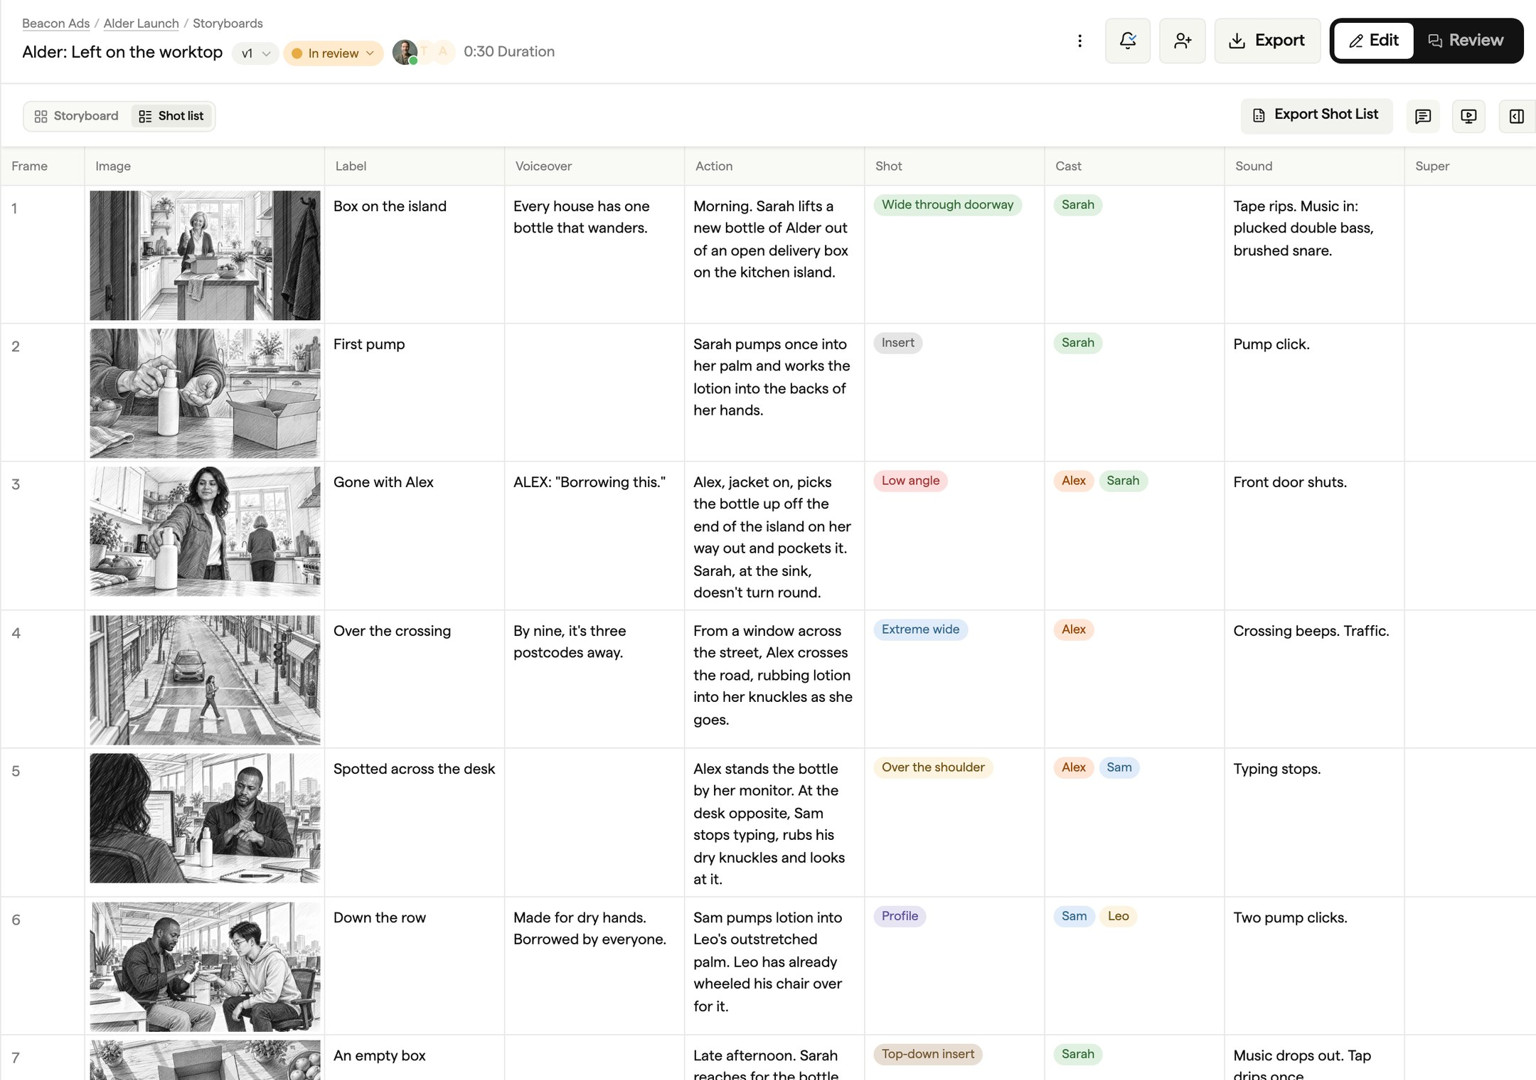
Task: Select the Extreme wide shot tag
Action: [x=920, y=630]
